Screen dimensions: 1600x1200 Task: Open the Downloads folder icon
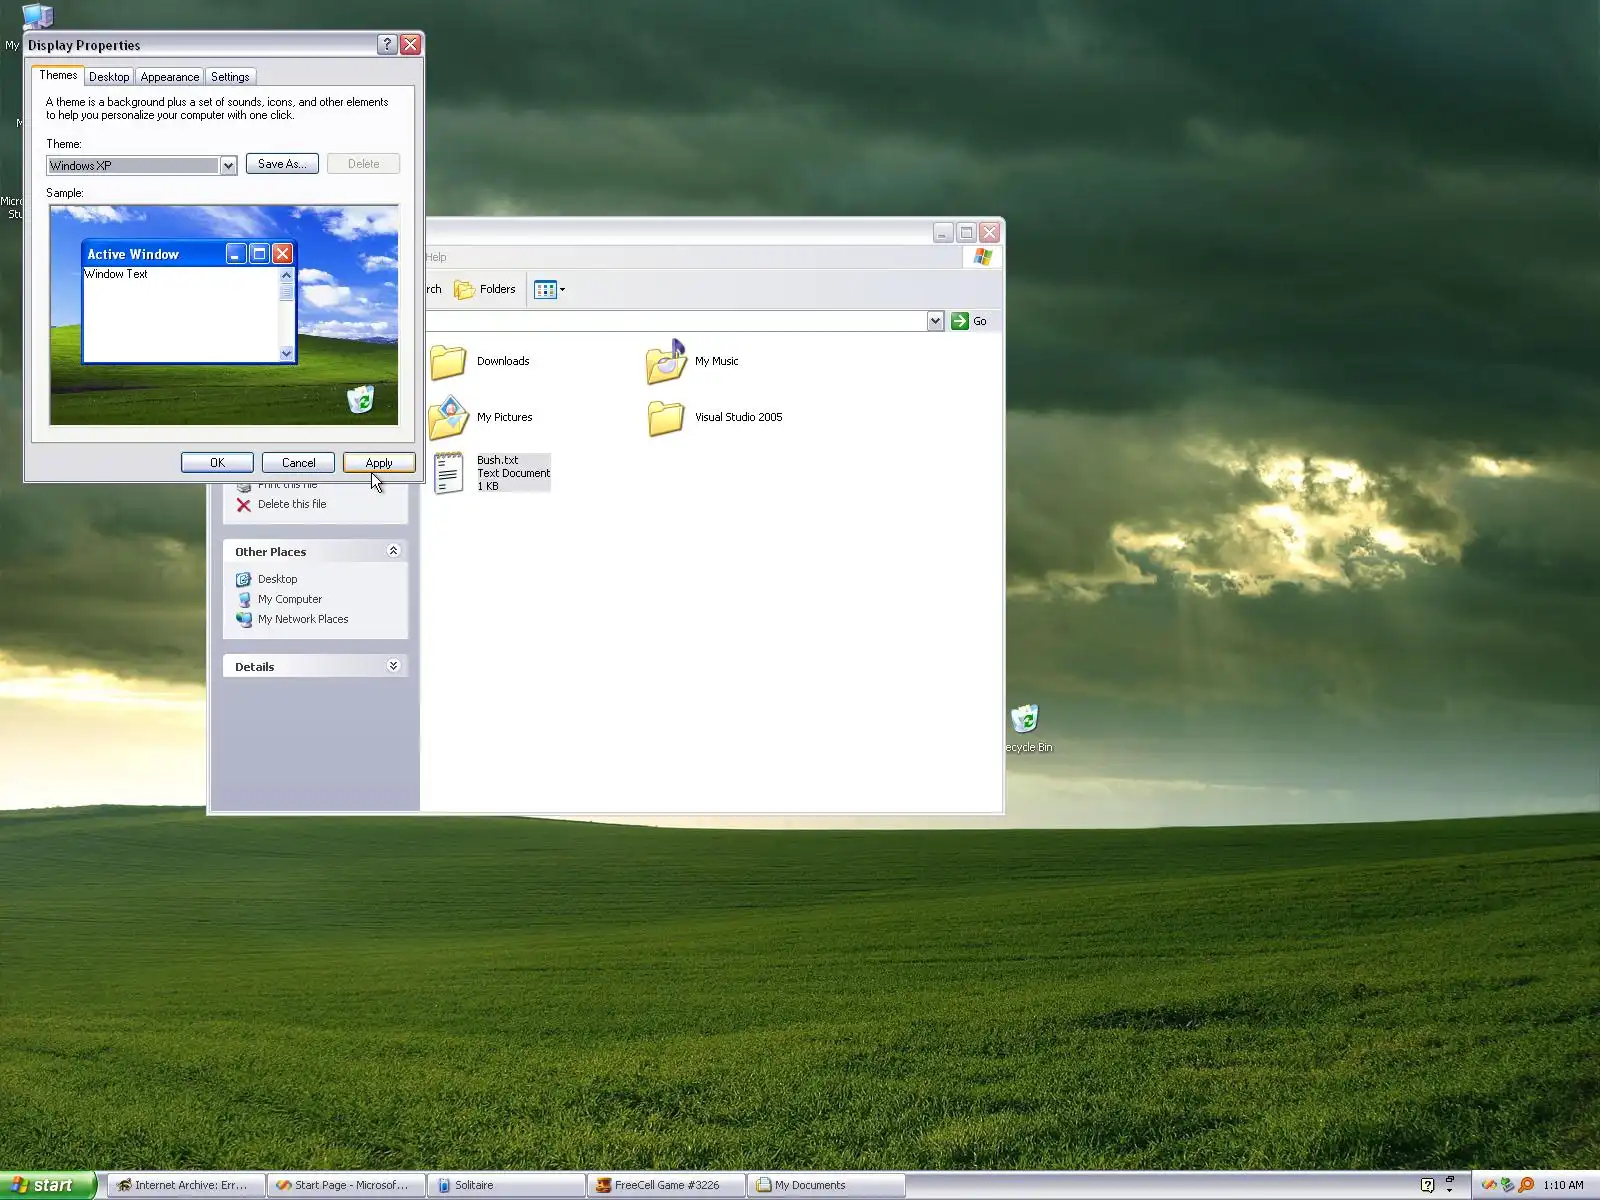tap(448, 362)
